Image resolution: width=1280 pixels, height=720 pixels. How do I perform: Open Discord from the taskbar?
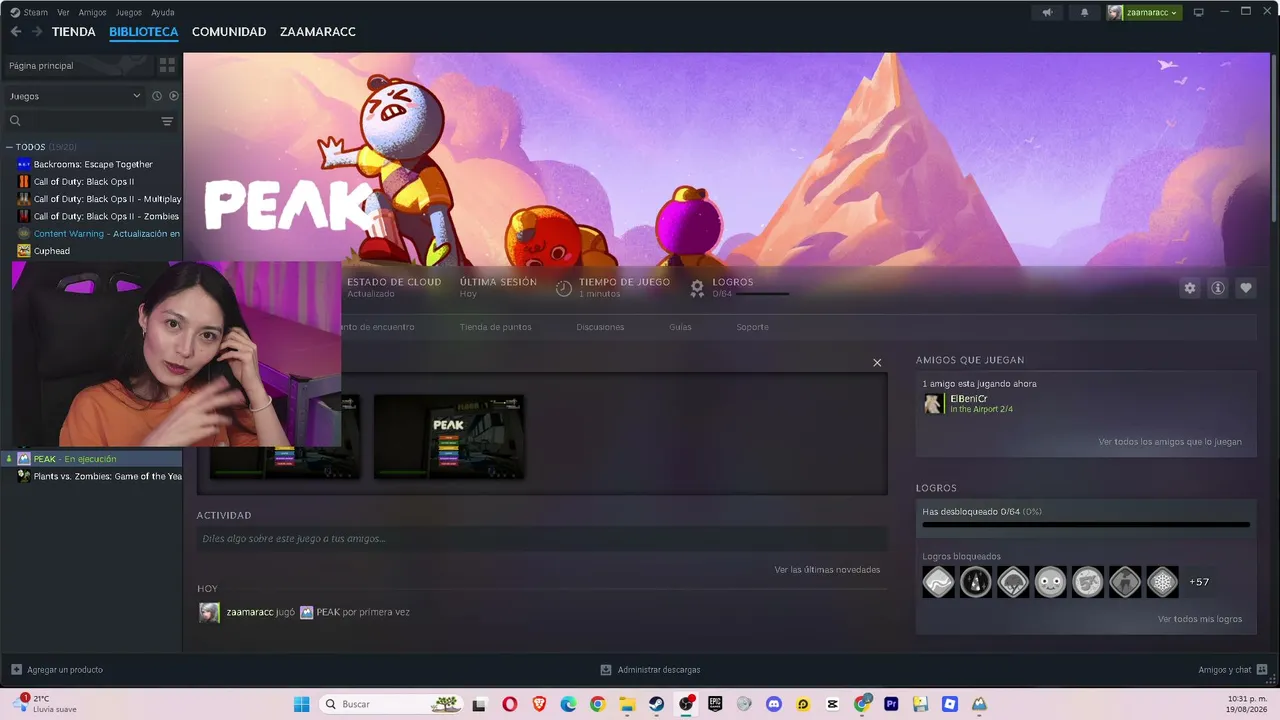click(773, 704)
